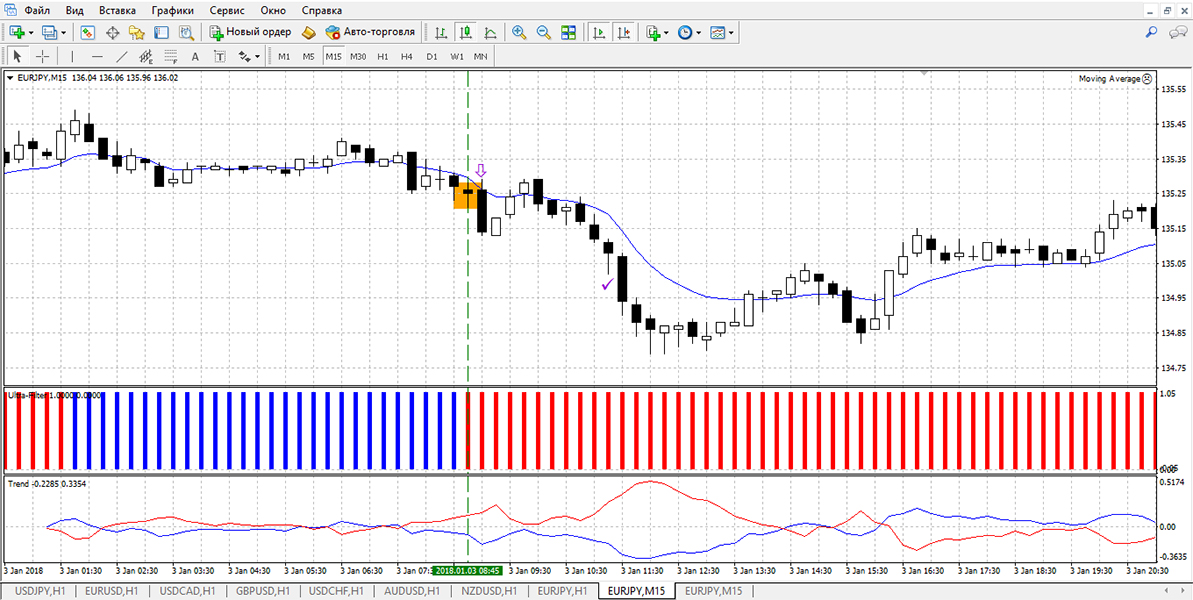Open the chat bubble icon

[x=1177, y=32]
